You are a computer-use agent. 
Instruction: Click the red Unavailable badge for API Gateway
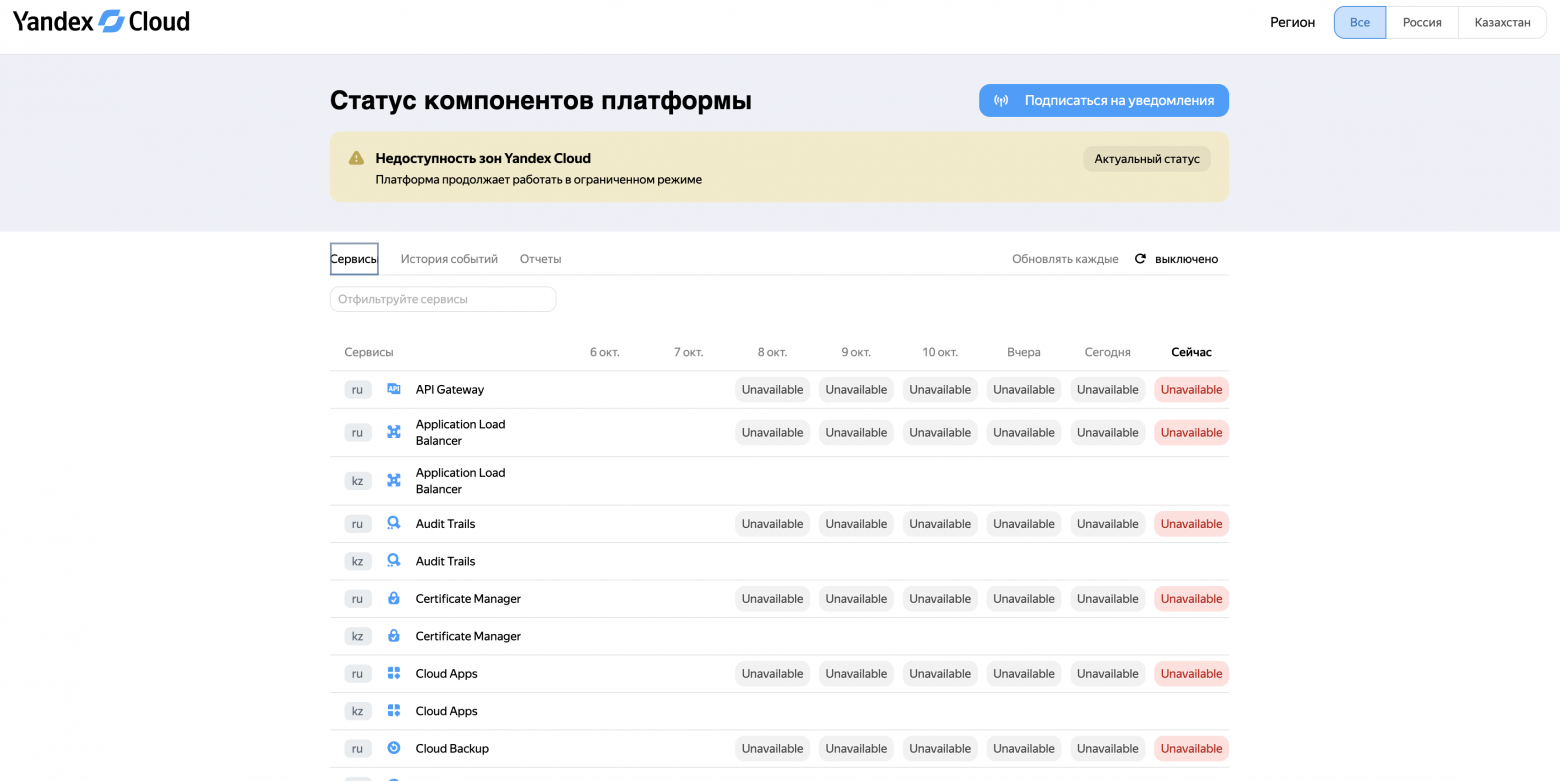click(x=1191, y=389)
